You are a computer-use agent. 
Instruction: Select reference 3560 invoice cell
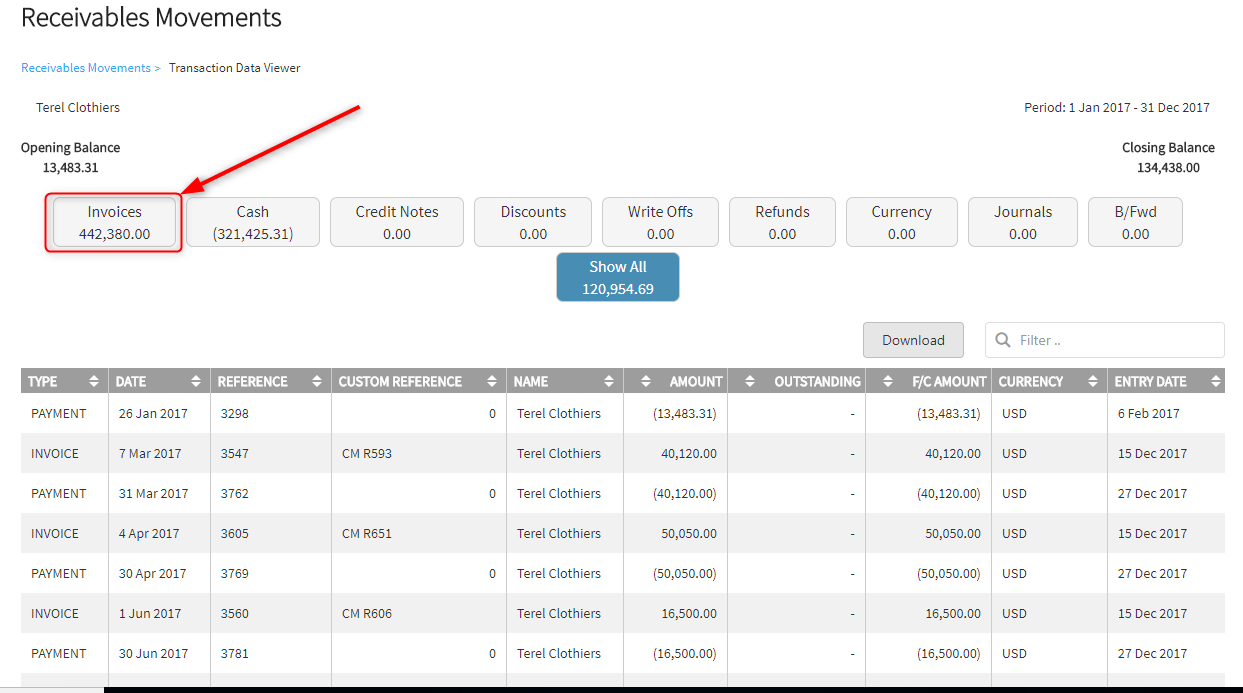(235, 613)
